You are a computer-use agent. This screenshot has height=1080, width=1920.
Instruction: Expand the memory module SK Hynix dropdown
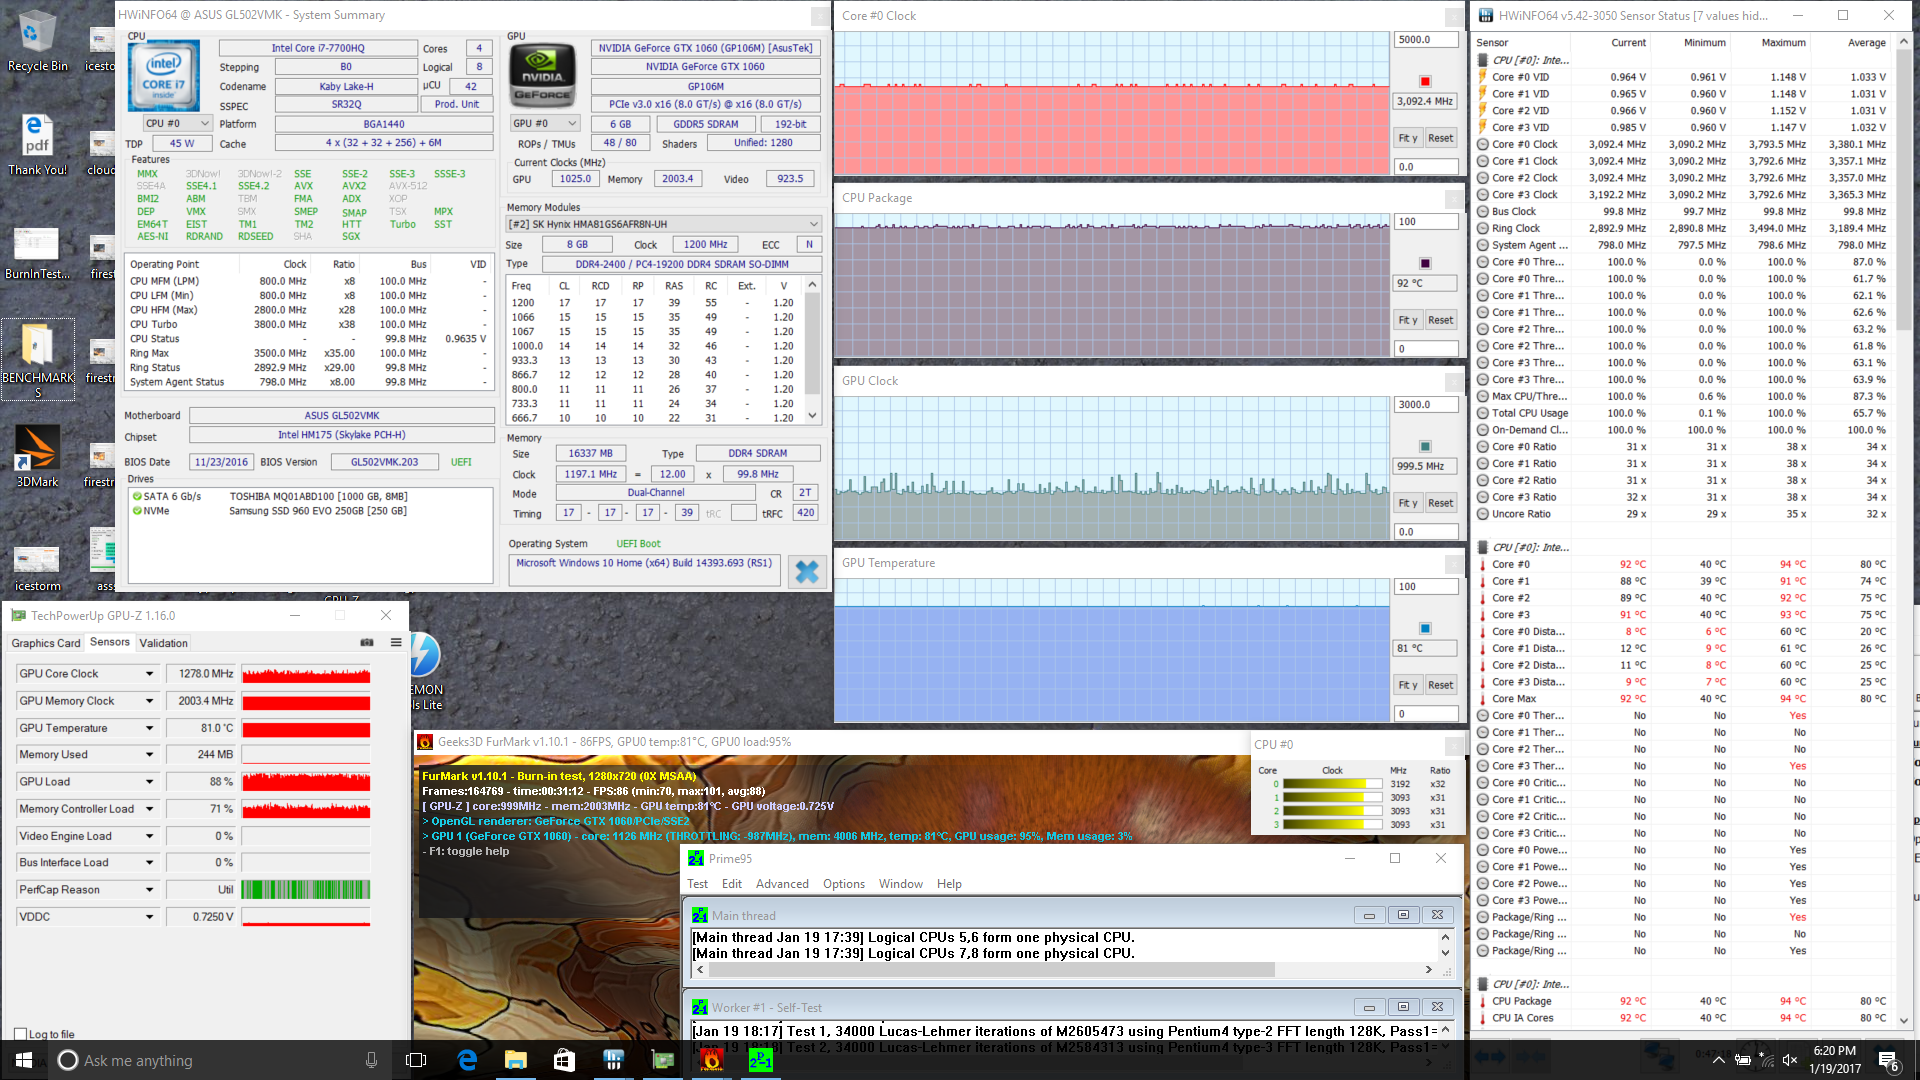click(x=664, y=224)
